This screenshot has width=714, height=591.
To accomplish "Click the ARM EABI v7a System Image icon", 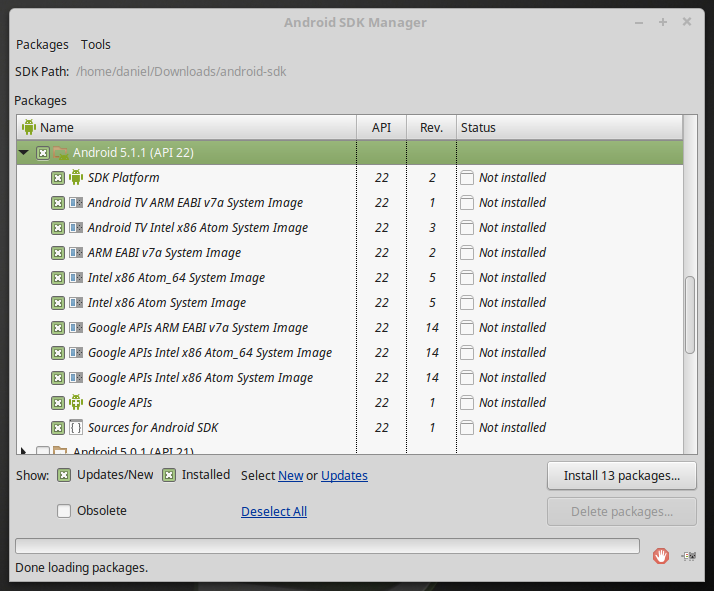I will [76, 252].
